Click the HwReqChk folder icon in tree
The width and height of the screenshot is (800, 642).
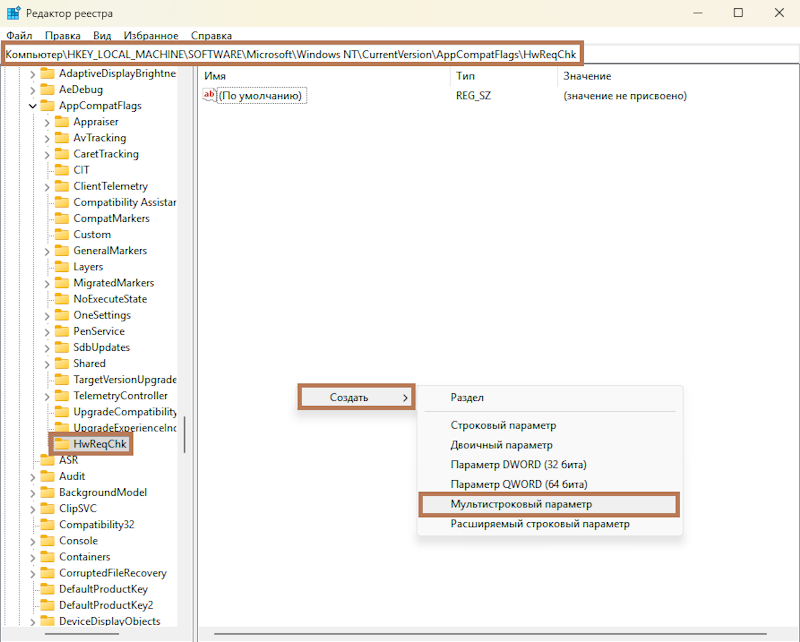click(62, 444)
